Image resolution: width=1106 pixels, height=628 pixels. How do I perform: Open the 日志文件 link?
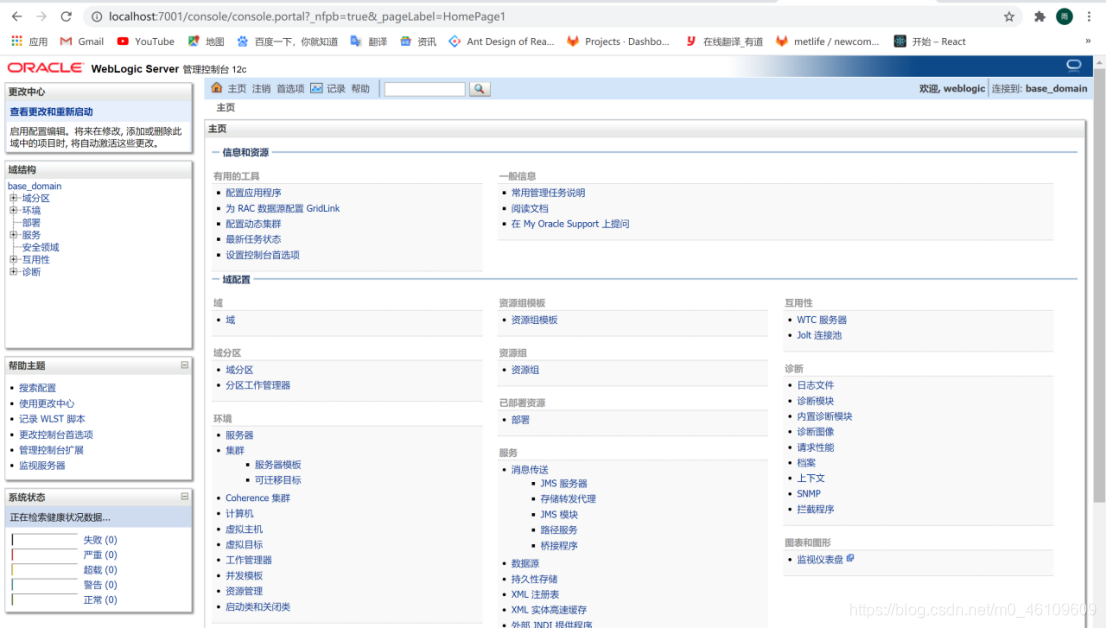[815, 385]
